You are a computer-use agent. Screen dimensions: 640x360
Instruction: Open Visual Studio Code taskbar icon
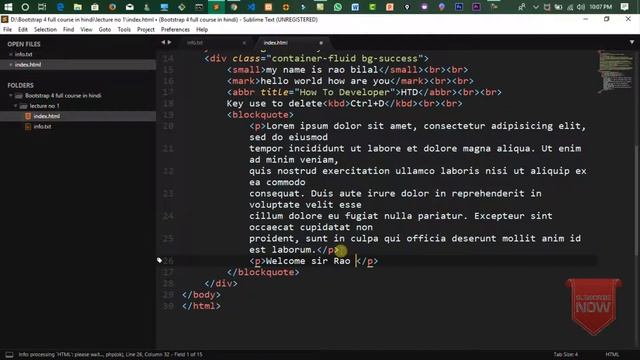[x=251, y=7]
